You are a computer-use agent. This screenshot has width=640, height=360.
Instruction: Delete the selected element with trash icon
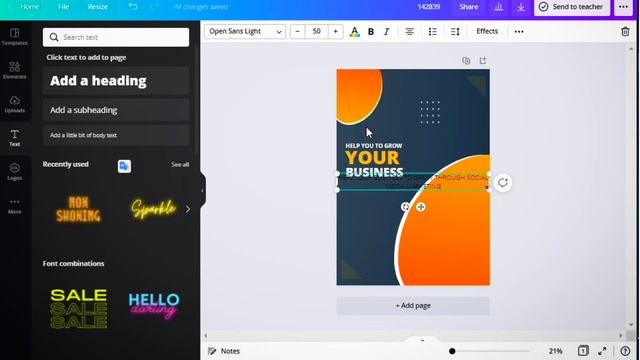(625, 31)
